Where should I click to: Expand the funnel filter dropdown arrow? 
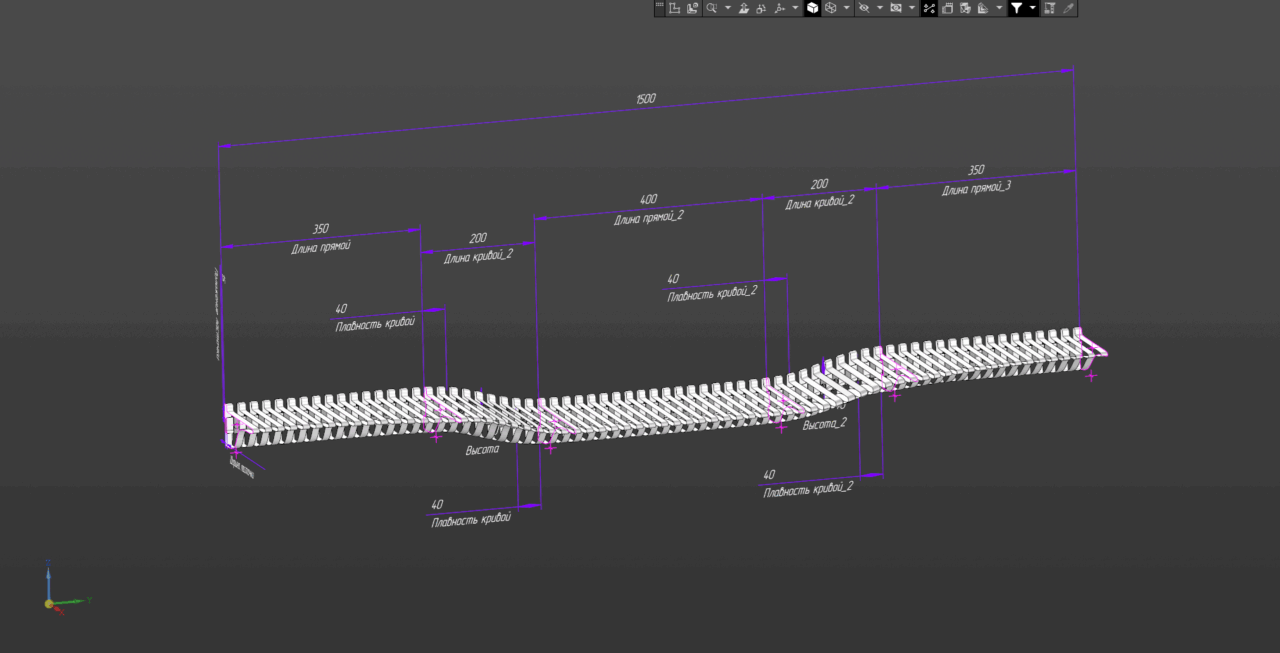pyautogui.click(x=1033, y=8)
